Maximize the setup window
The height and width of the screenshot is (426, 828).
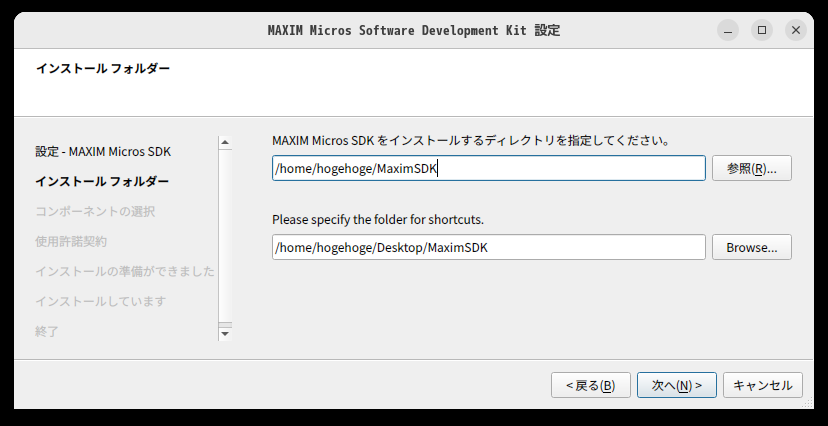[762, 30]
